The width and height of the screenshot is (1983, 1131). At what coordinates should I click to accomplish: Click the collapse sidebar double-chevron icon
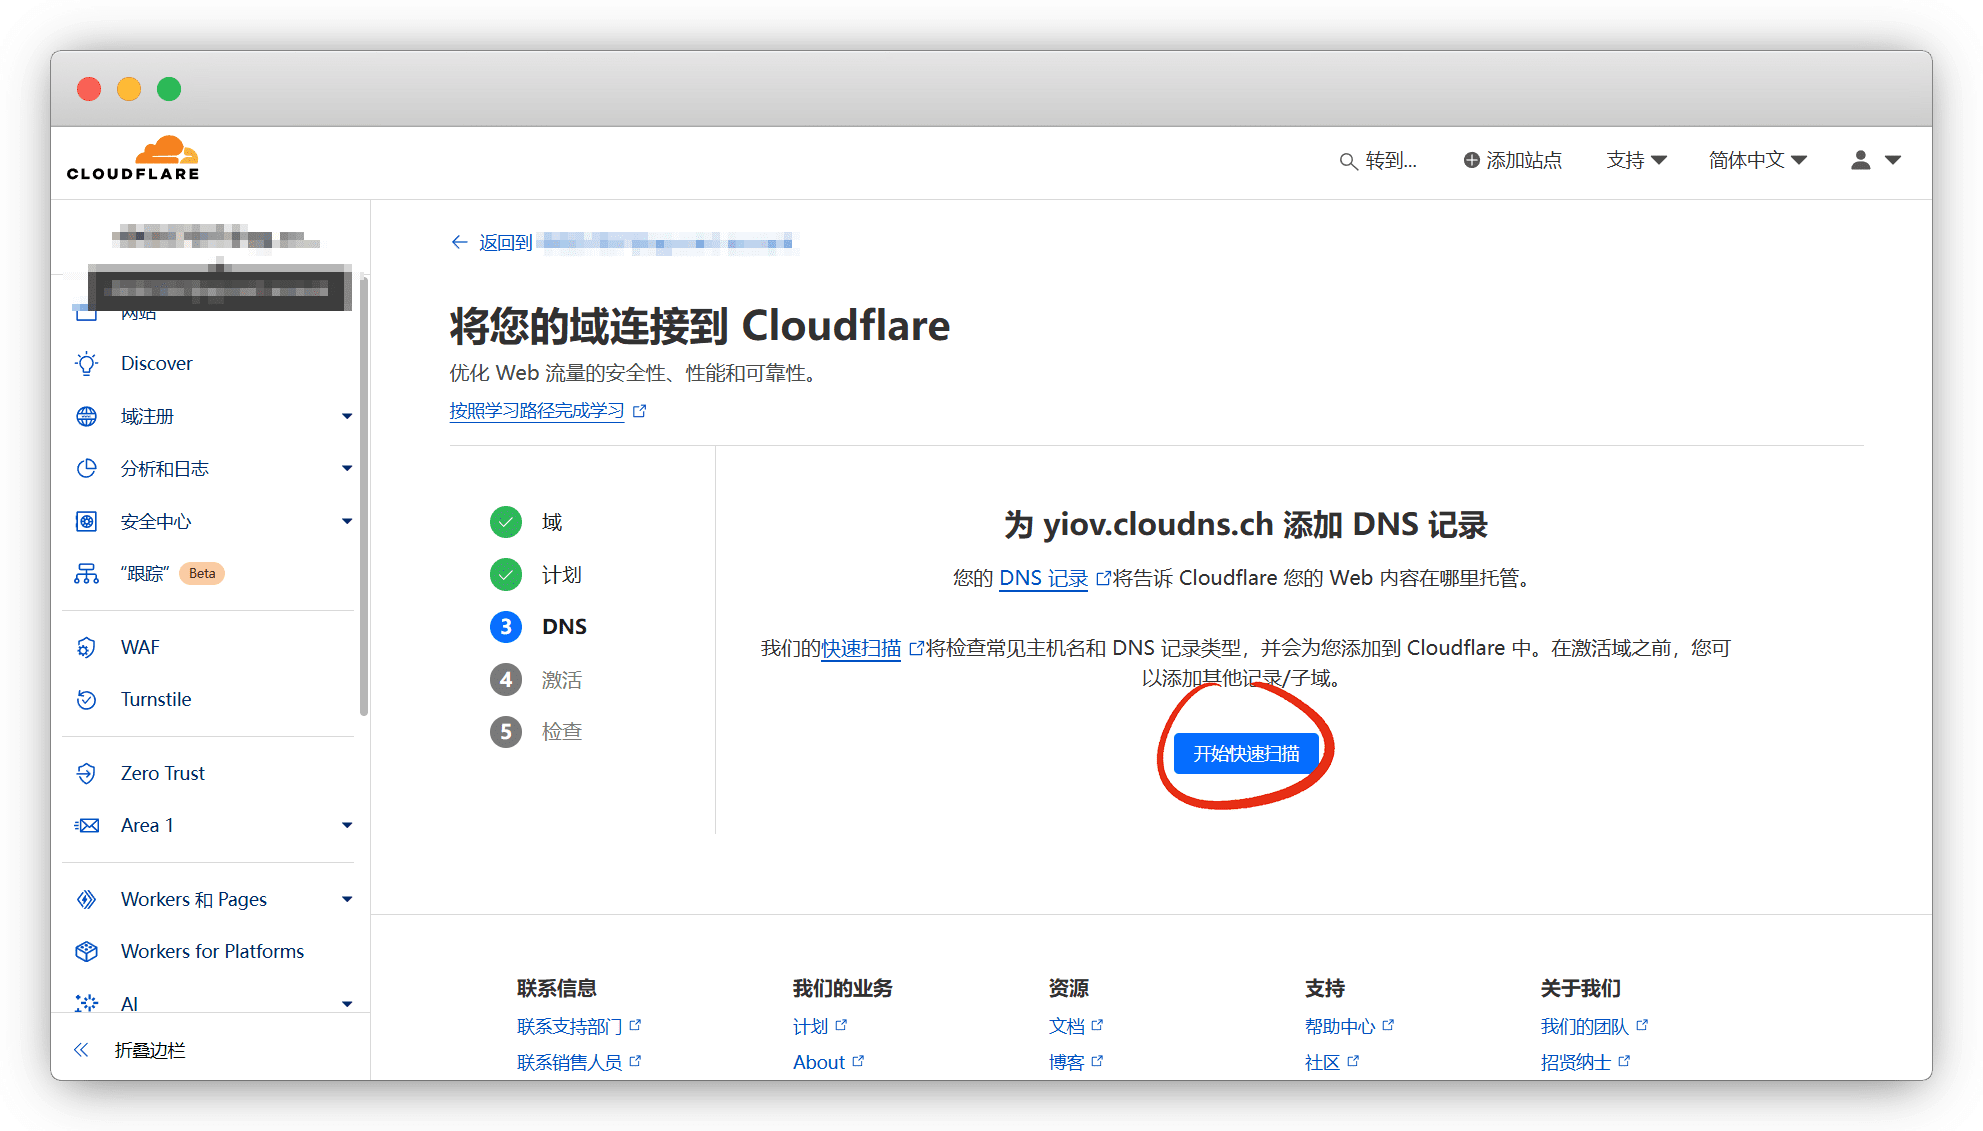click(x=81, y=1050)
